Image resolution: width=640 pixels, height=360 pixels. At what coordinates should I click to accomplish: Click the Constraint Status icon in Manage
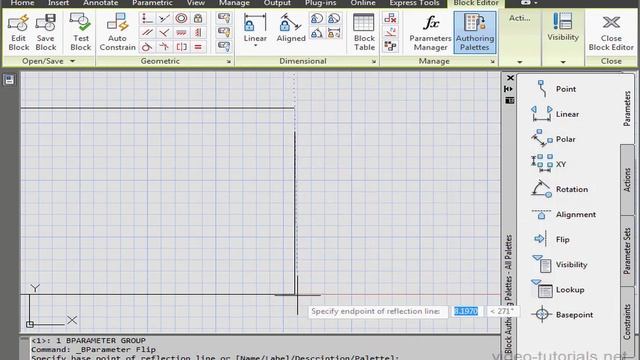click(x=390, y=46)
